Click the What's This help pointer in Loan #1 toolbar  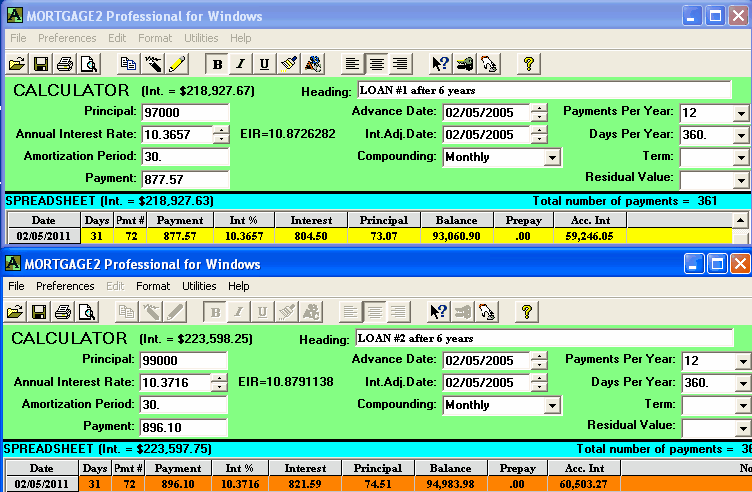[440, 63]
